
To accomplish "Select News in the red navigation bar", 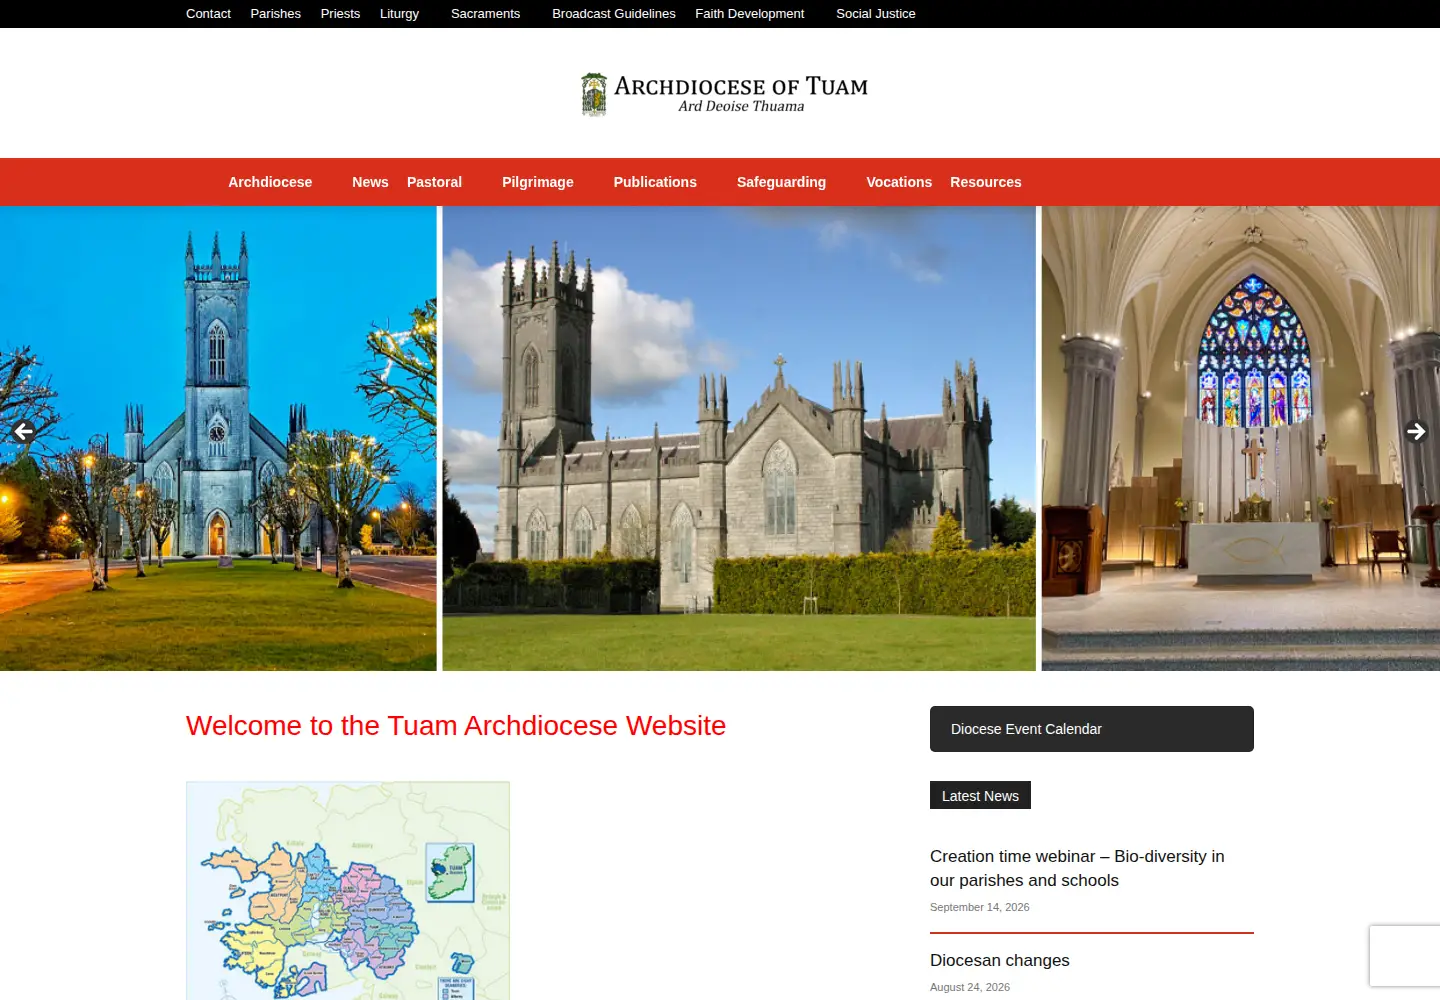I will 370,182.
